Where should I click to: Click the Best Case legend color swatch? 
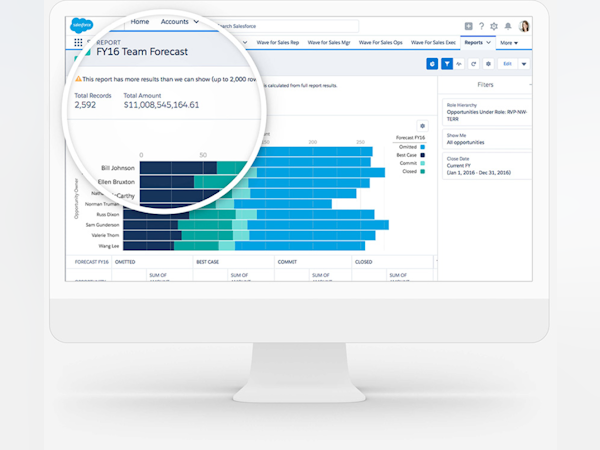[423, 155]
